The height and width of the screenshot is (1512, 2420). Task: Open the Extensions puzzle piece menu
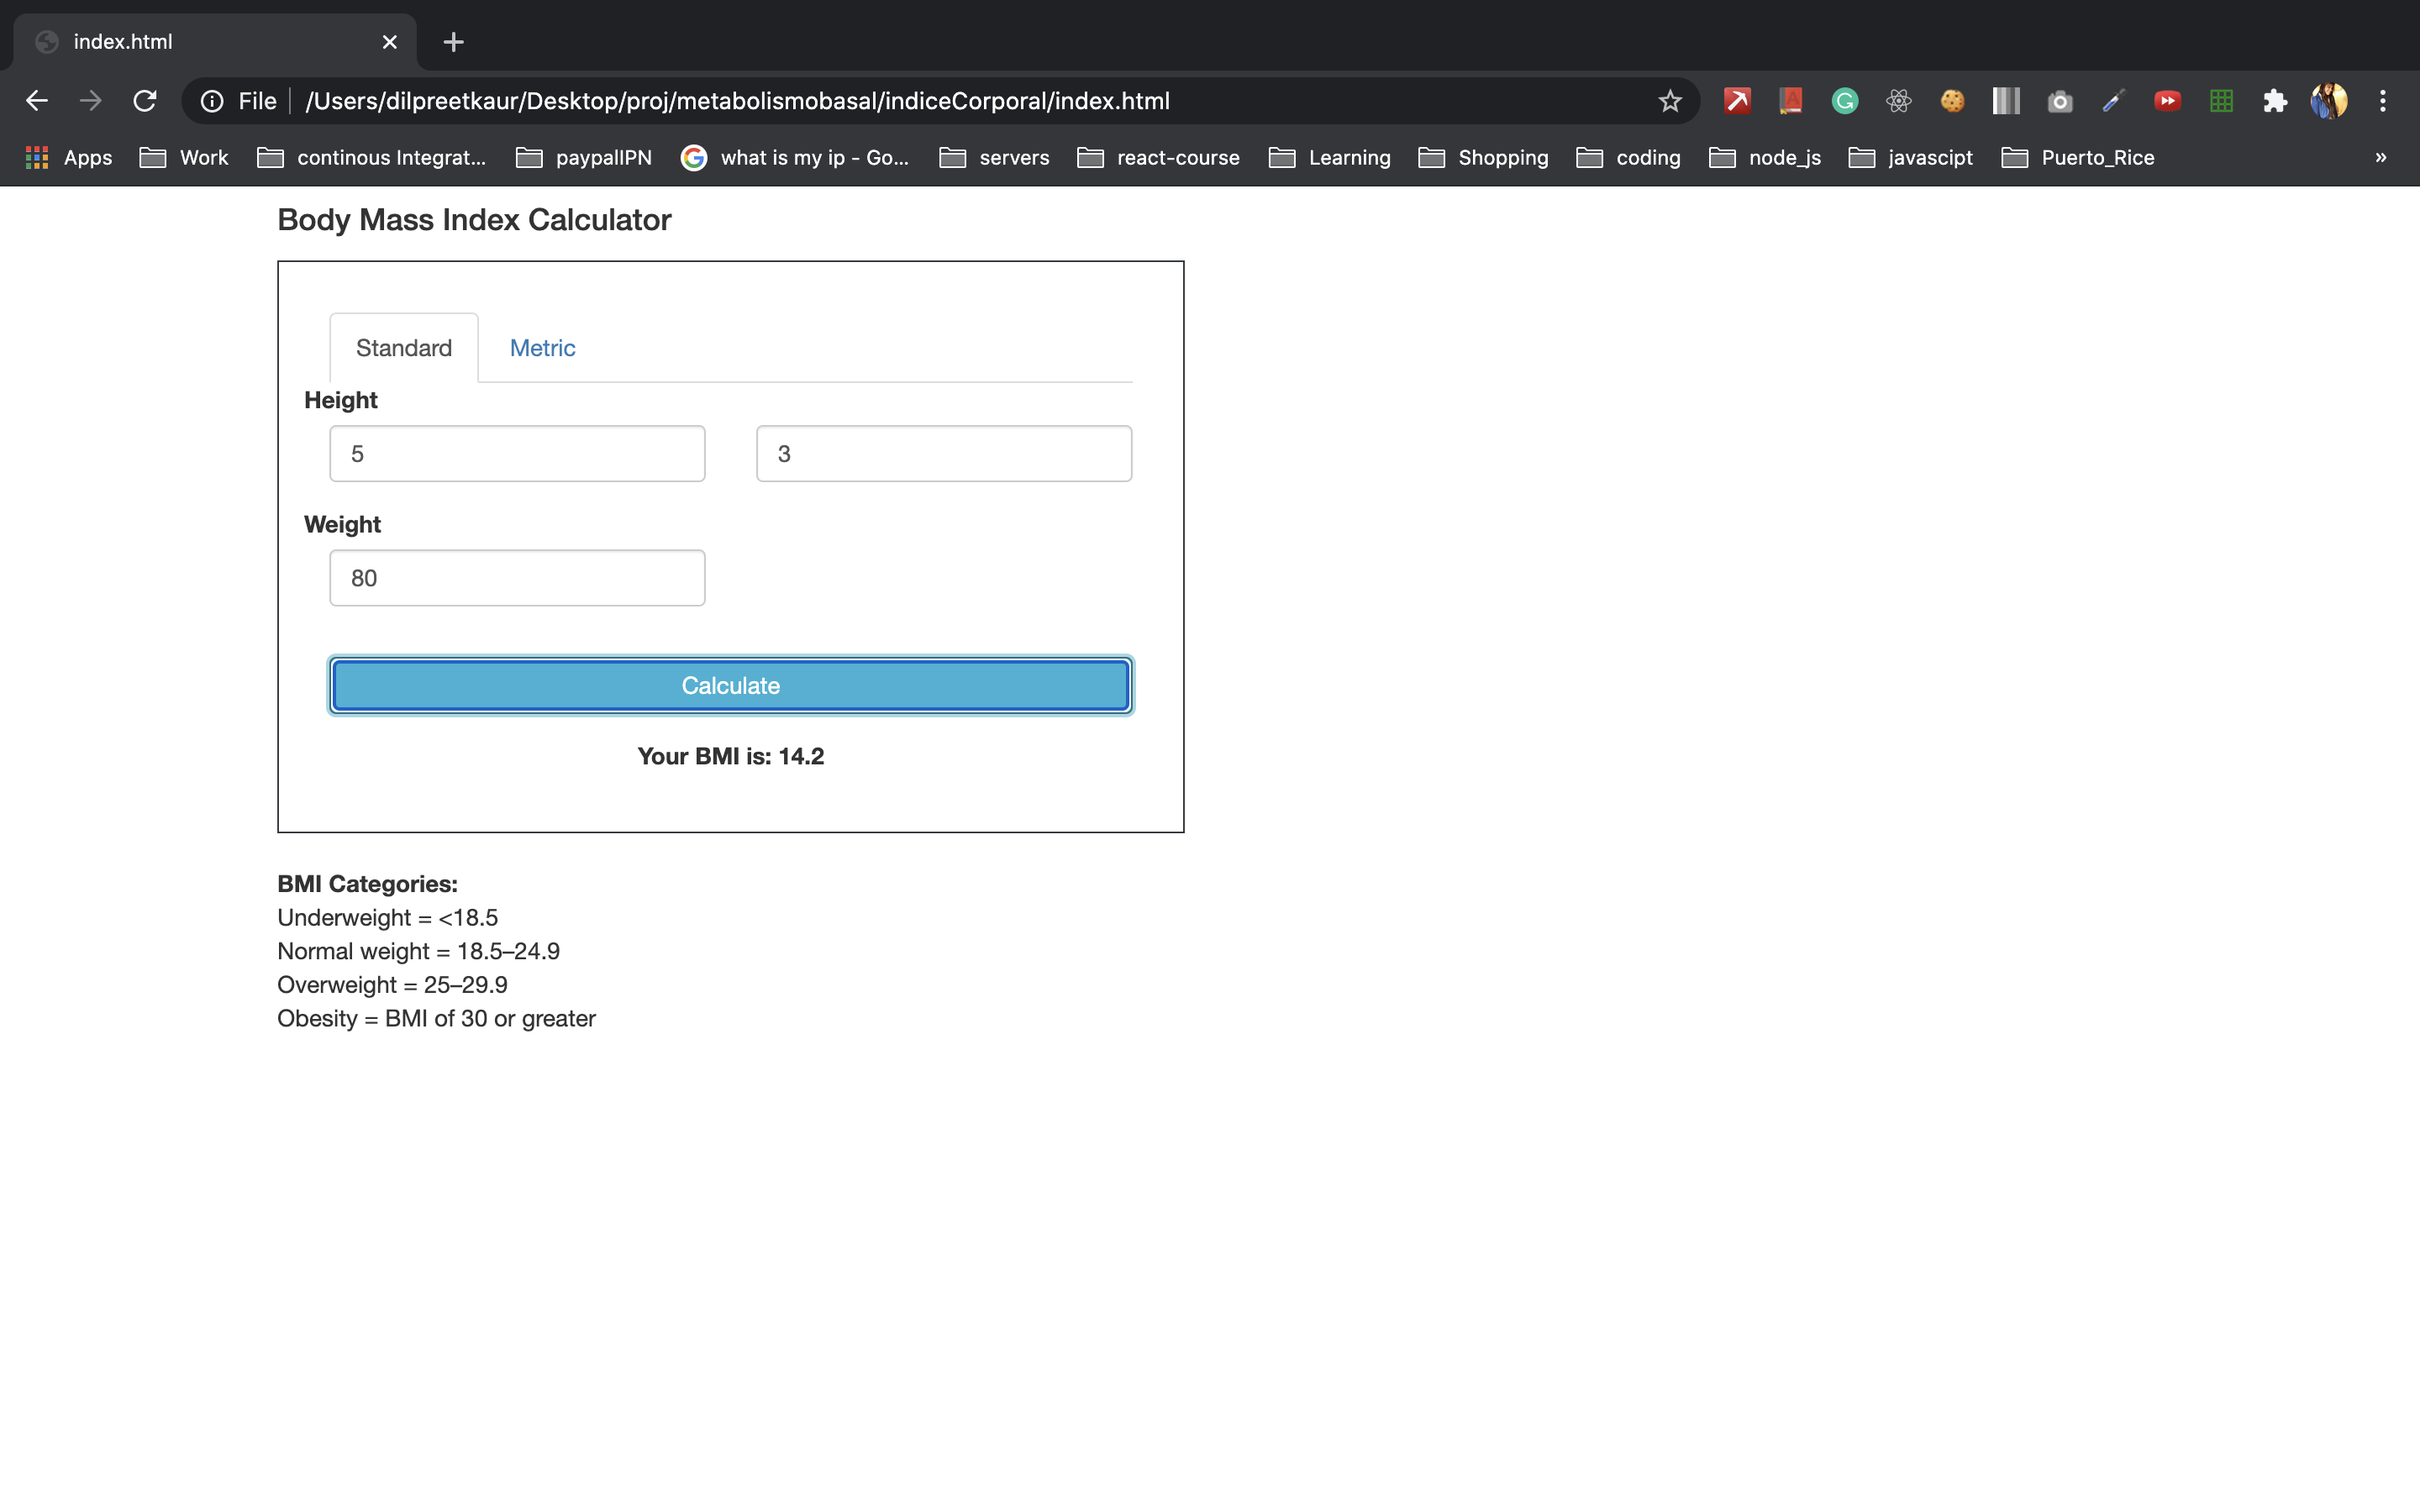[2275, 100]
